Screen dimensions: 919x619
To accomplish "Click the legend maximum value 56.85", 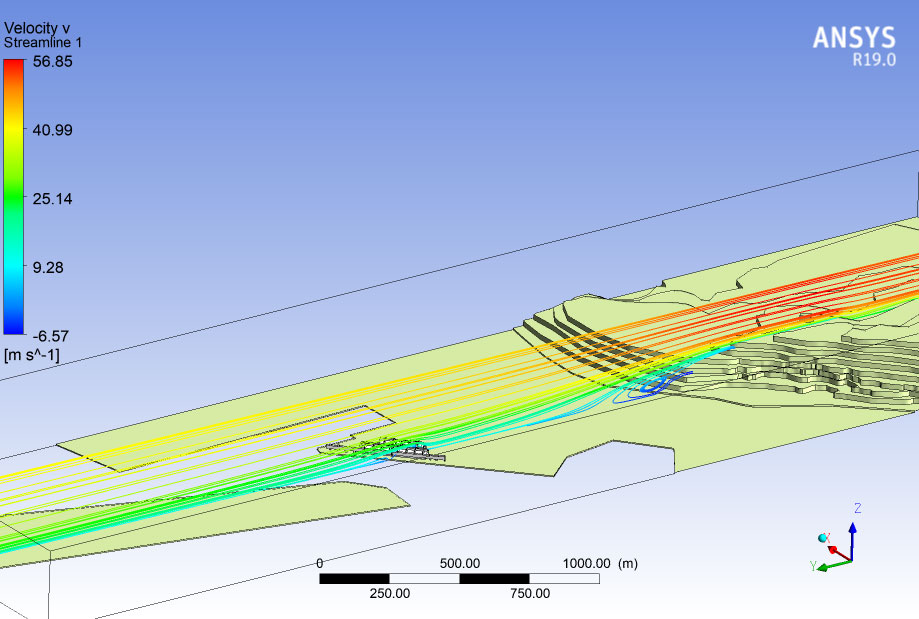I will click(x=52, y=62).
